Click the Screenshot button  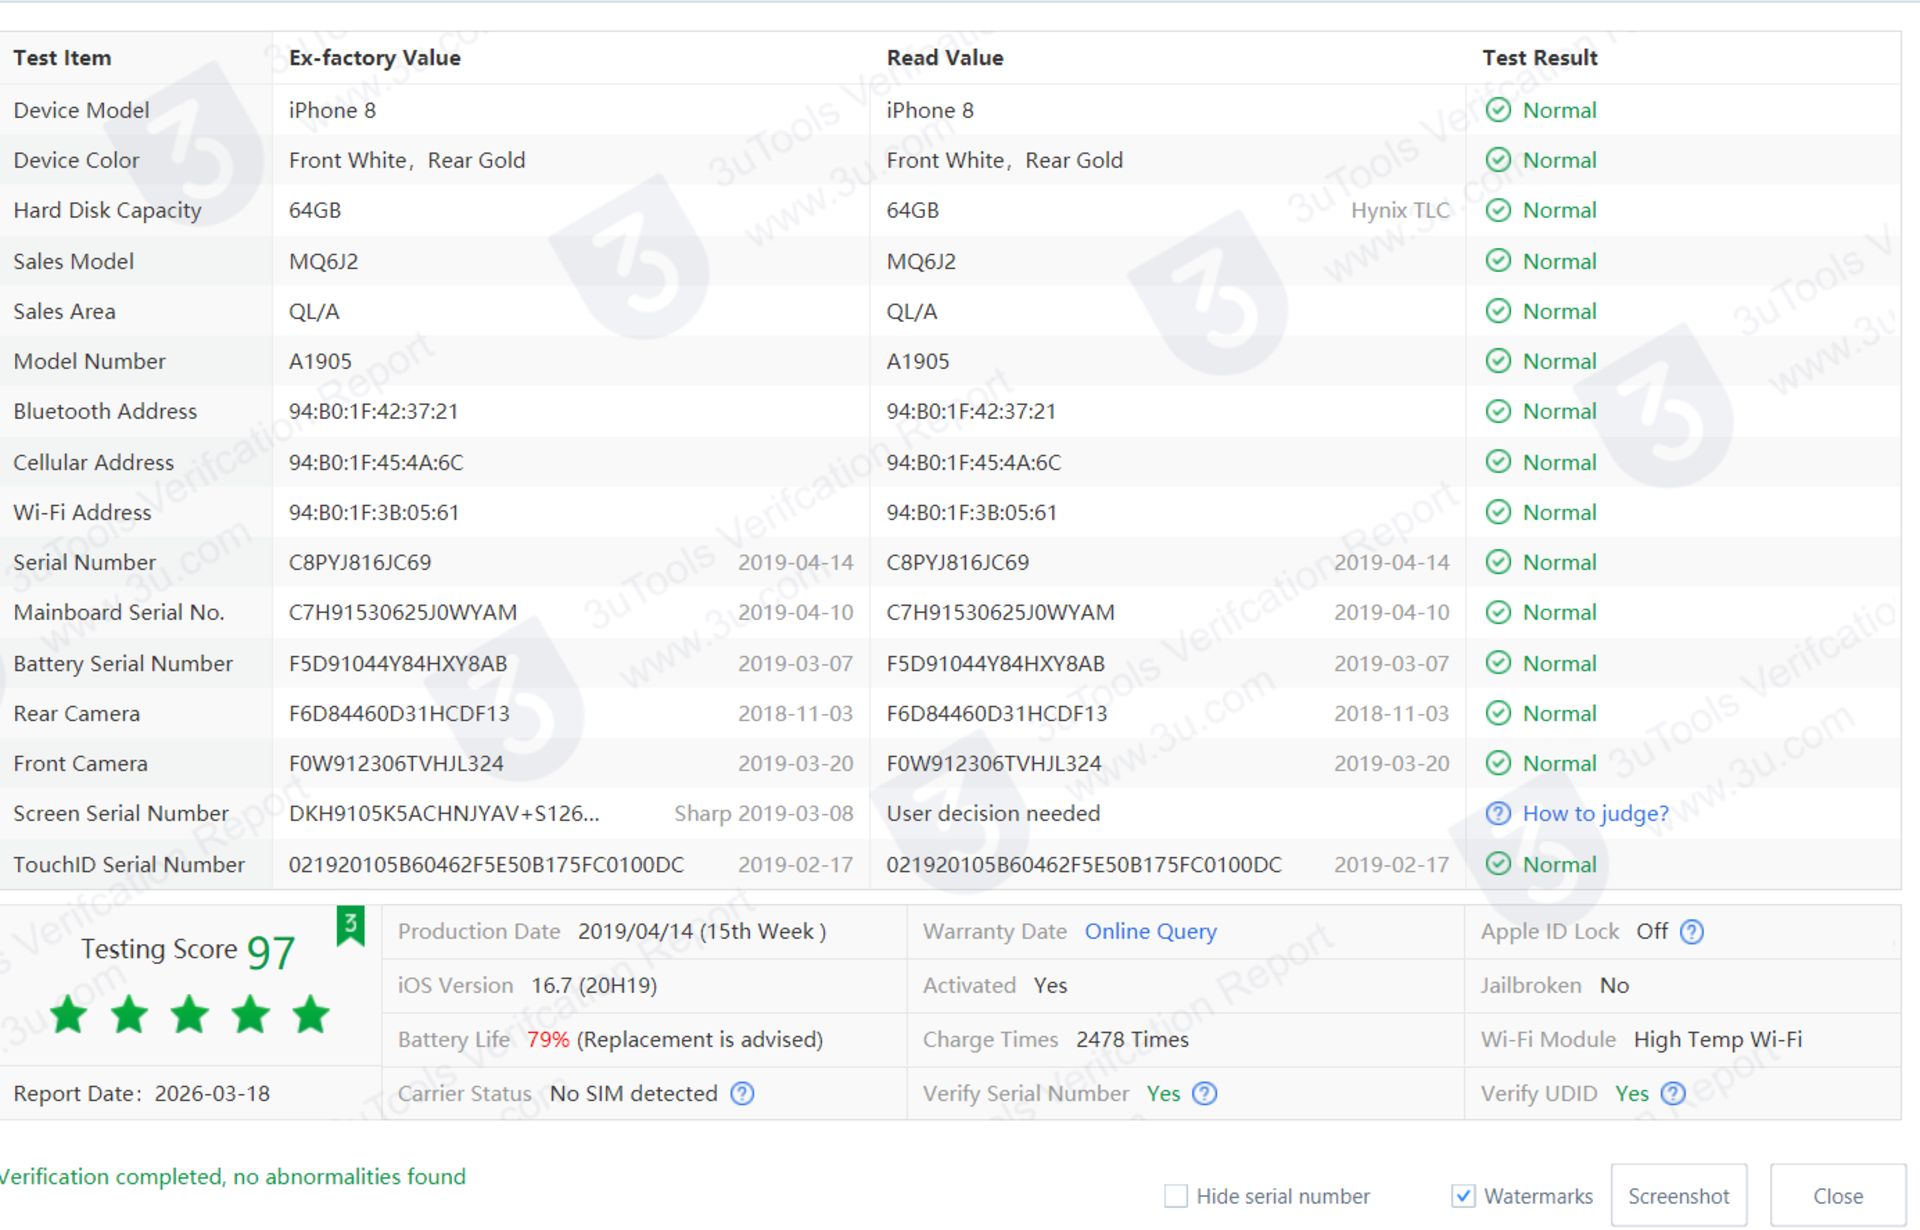click(x=1679, y=1196)
